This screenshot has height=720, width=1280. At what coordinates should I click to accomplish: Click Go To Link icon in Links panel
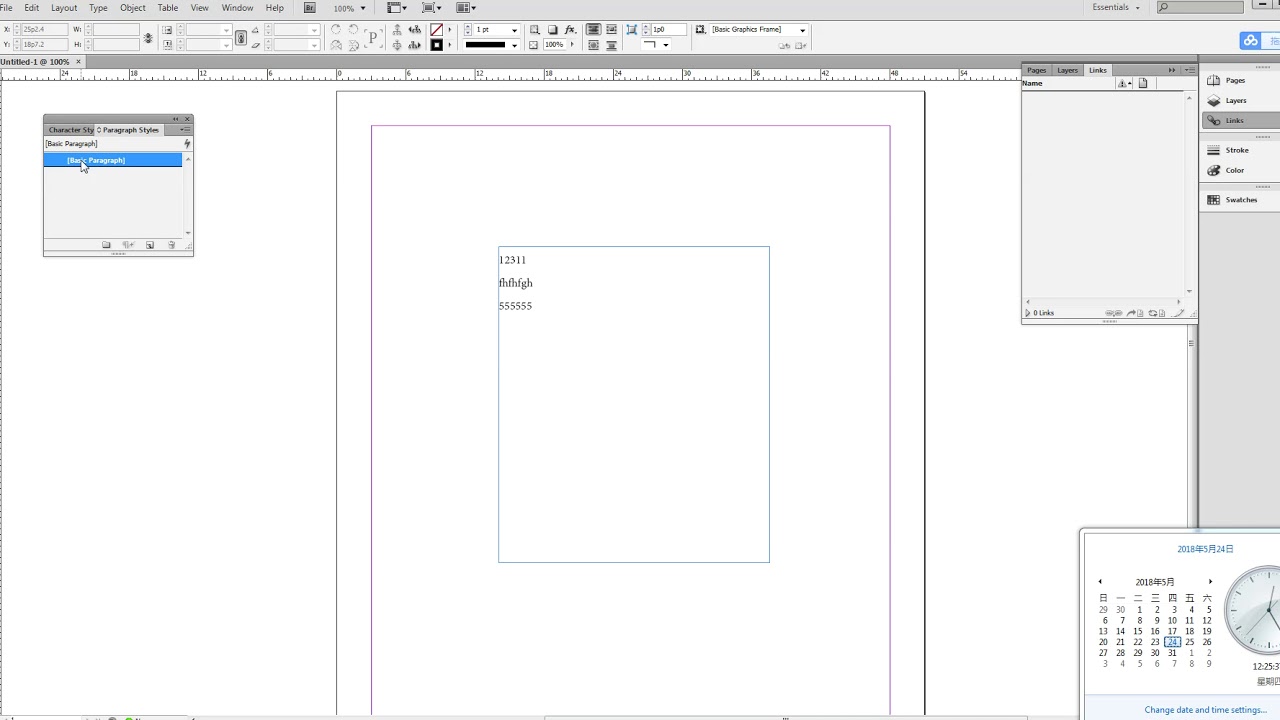(1135, 313)
